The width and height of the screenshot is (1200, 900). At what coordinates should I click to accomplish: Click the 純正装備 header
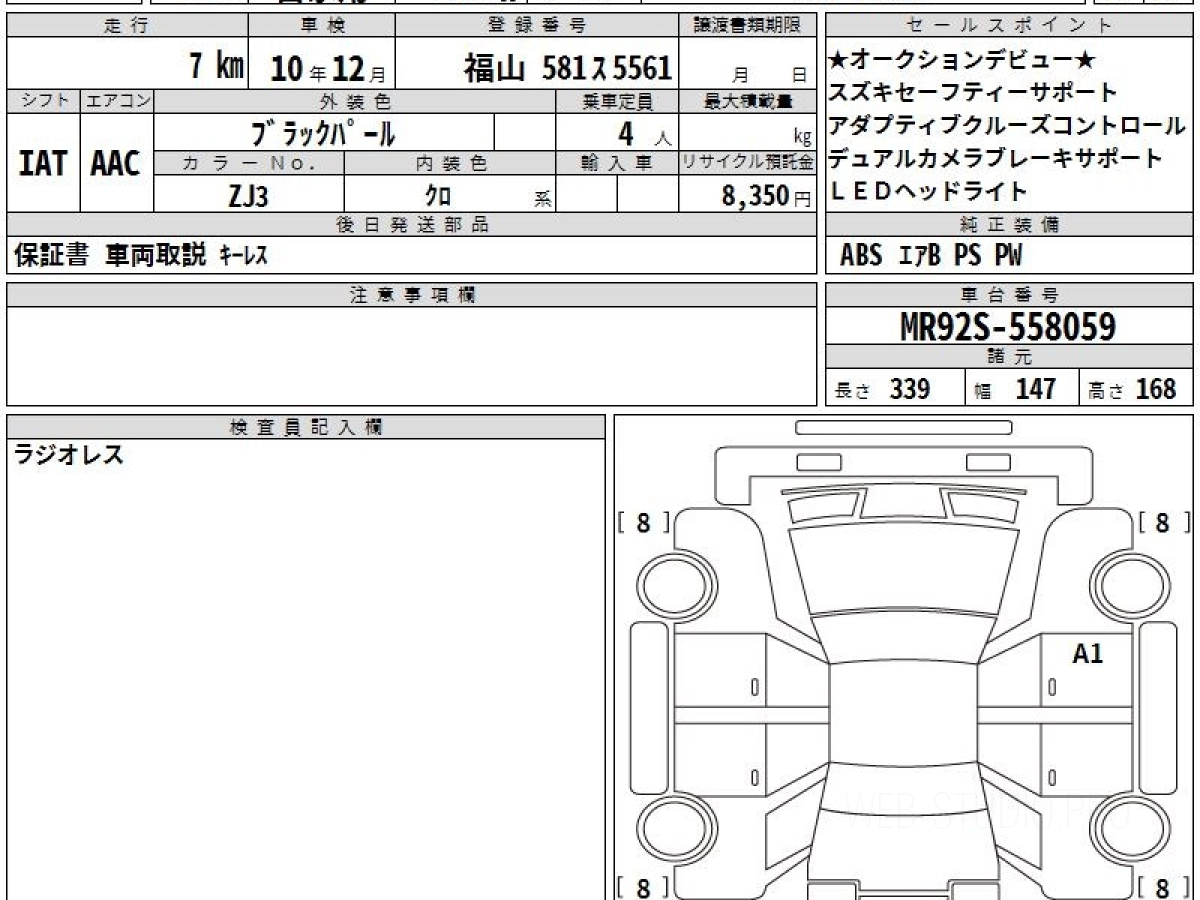(1009, 225)
